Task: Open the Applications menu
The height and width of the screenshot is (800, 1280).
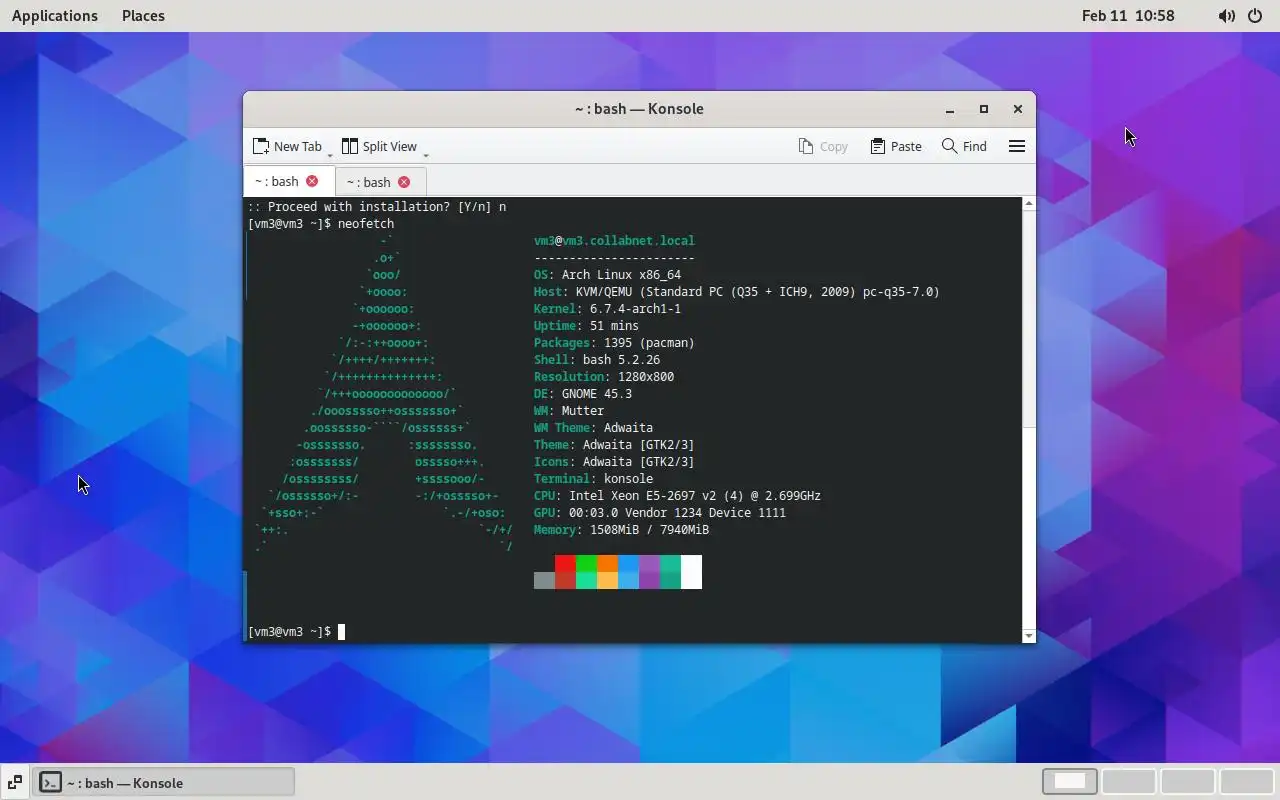Action: 55,16
